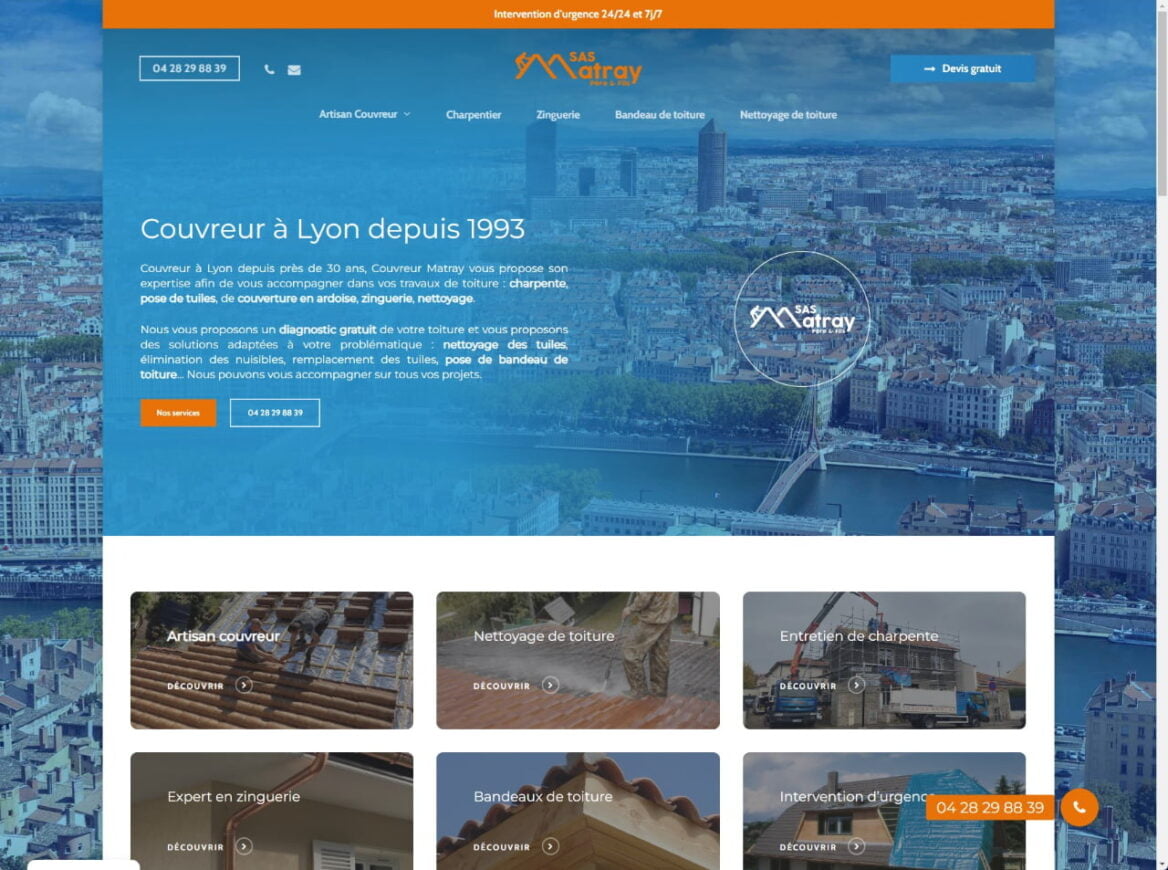Click circled arrow on Nettoyage de toiture card
Image resolution: width=1168 pixels, height=870 pixels.
pyautogui.click(x=548, y=686)
